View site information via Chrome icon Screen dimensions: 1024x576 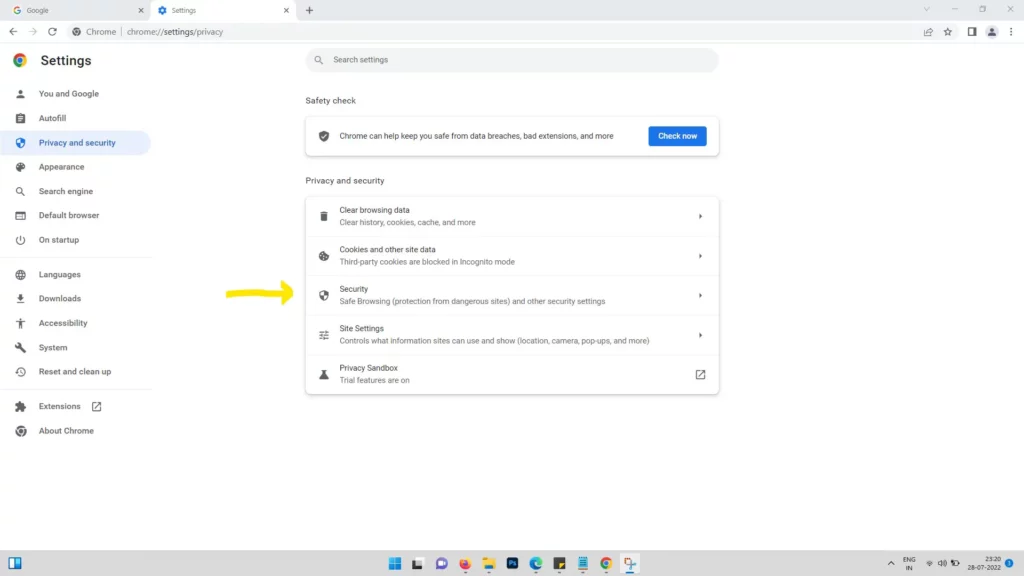point(76,31)
